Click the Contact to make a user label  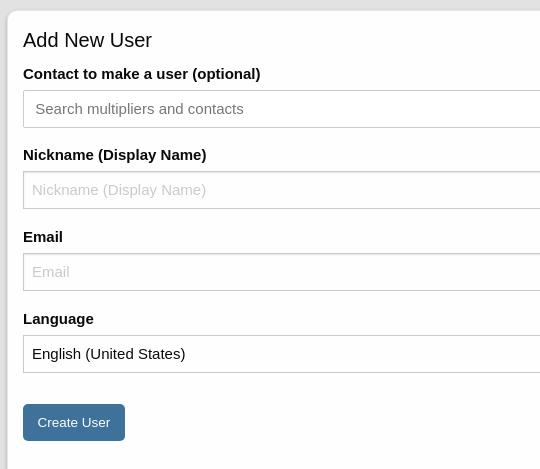[x=142, y=74]
